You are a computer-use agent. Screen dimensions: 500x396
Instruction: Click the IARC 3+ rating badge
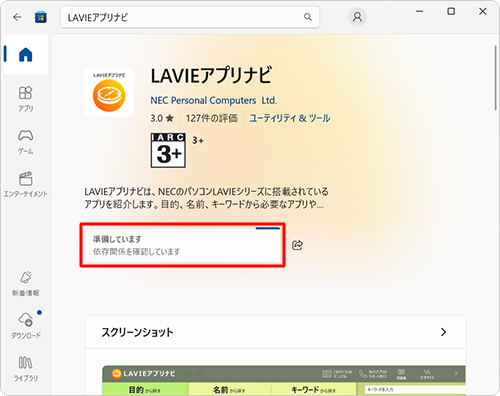168,150
